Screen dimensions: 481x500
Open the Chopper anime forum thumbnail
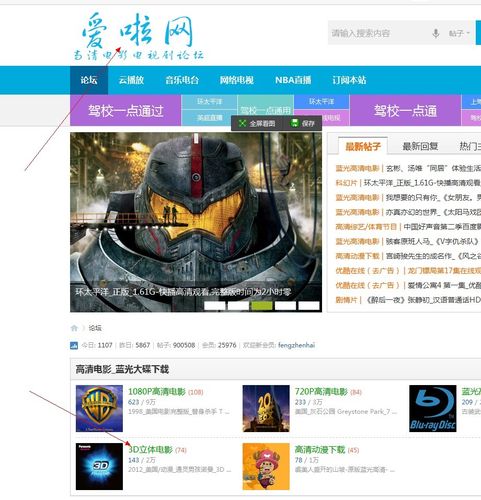(x=266, y=466)
